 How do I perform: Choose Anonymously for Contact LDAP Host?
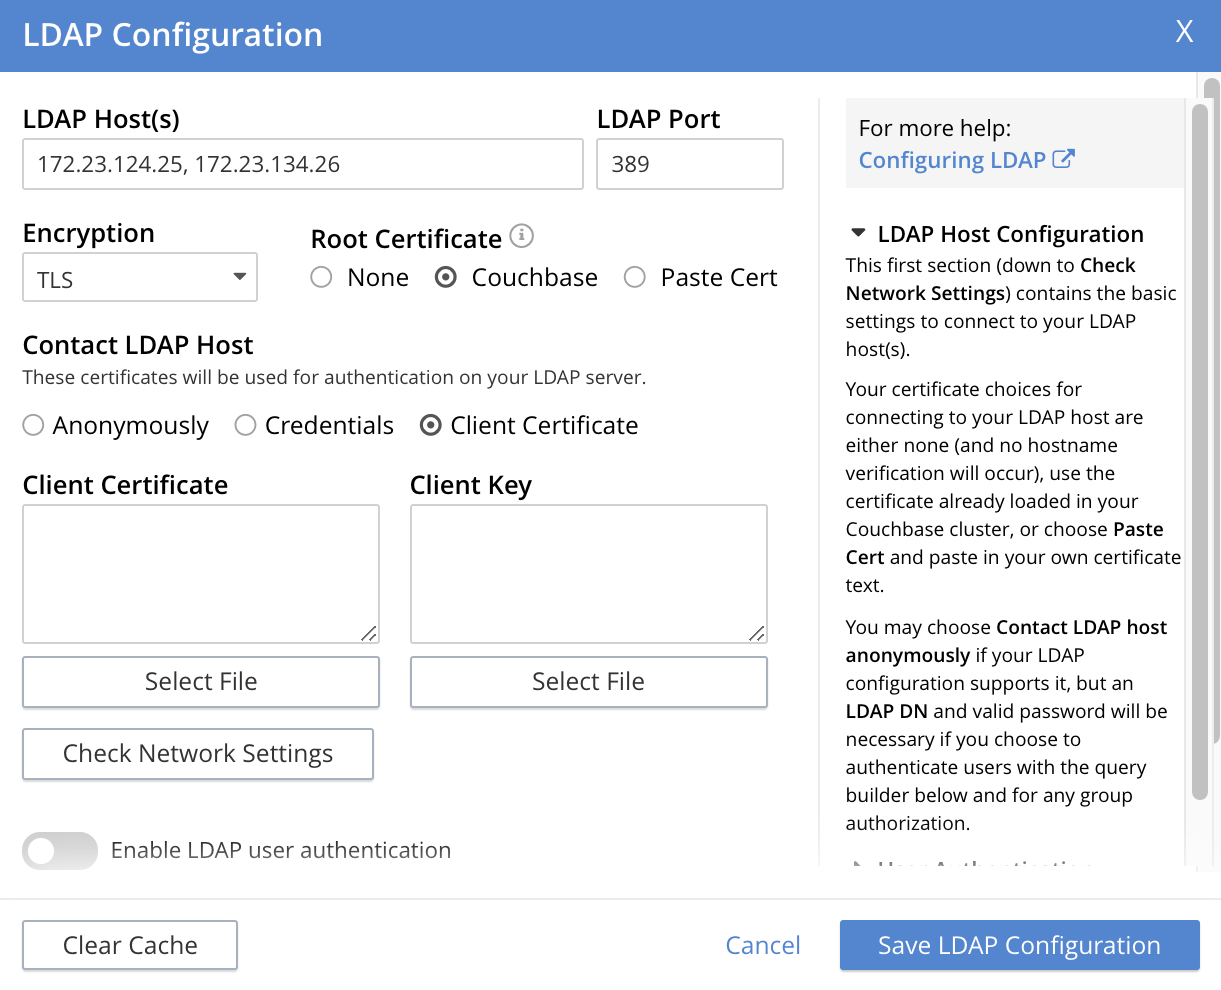click(x=32, y=425)
